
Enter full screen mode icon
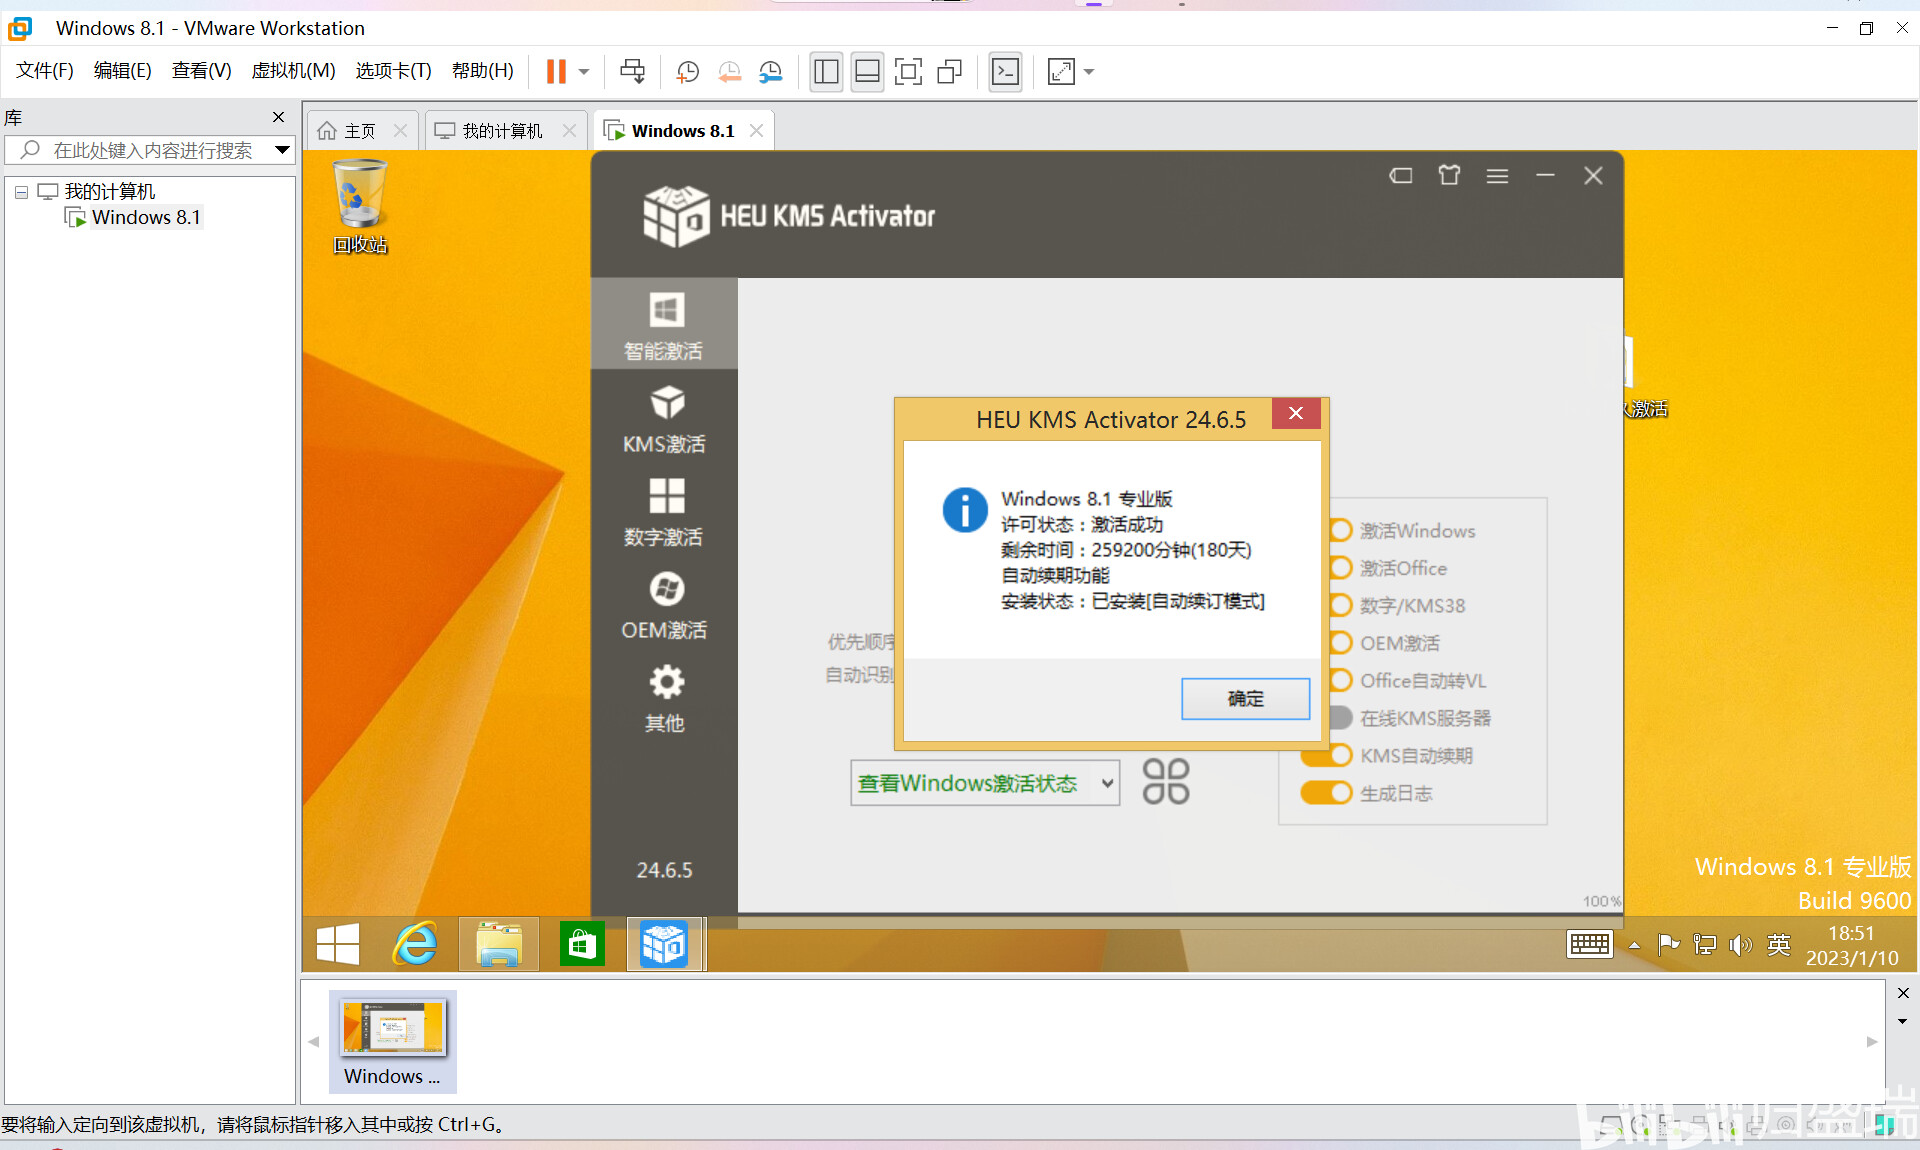coord(908,71)
